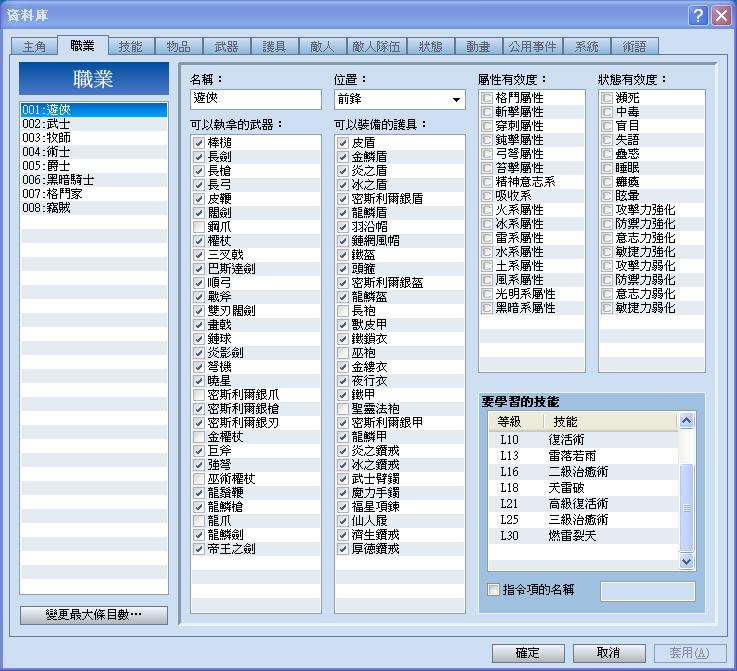Open the 狀態 tab
The width and height of the screenshot is (737, 671).
(431, 47)
